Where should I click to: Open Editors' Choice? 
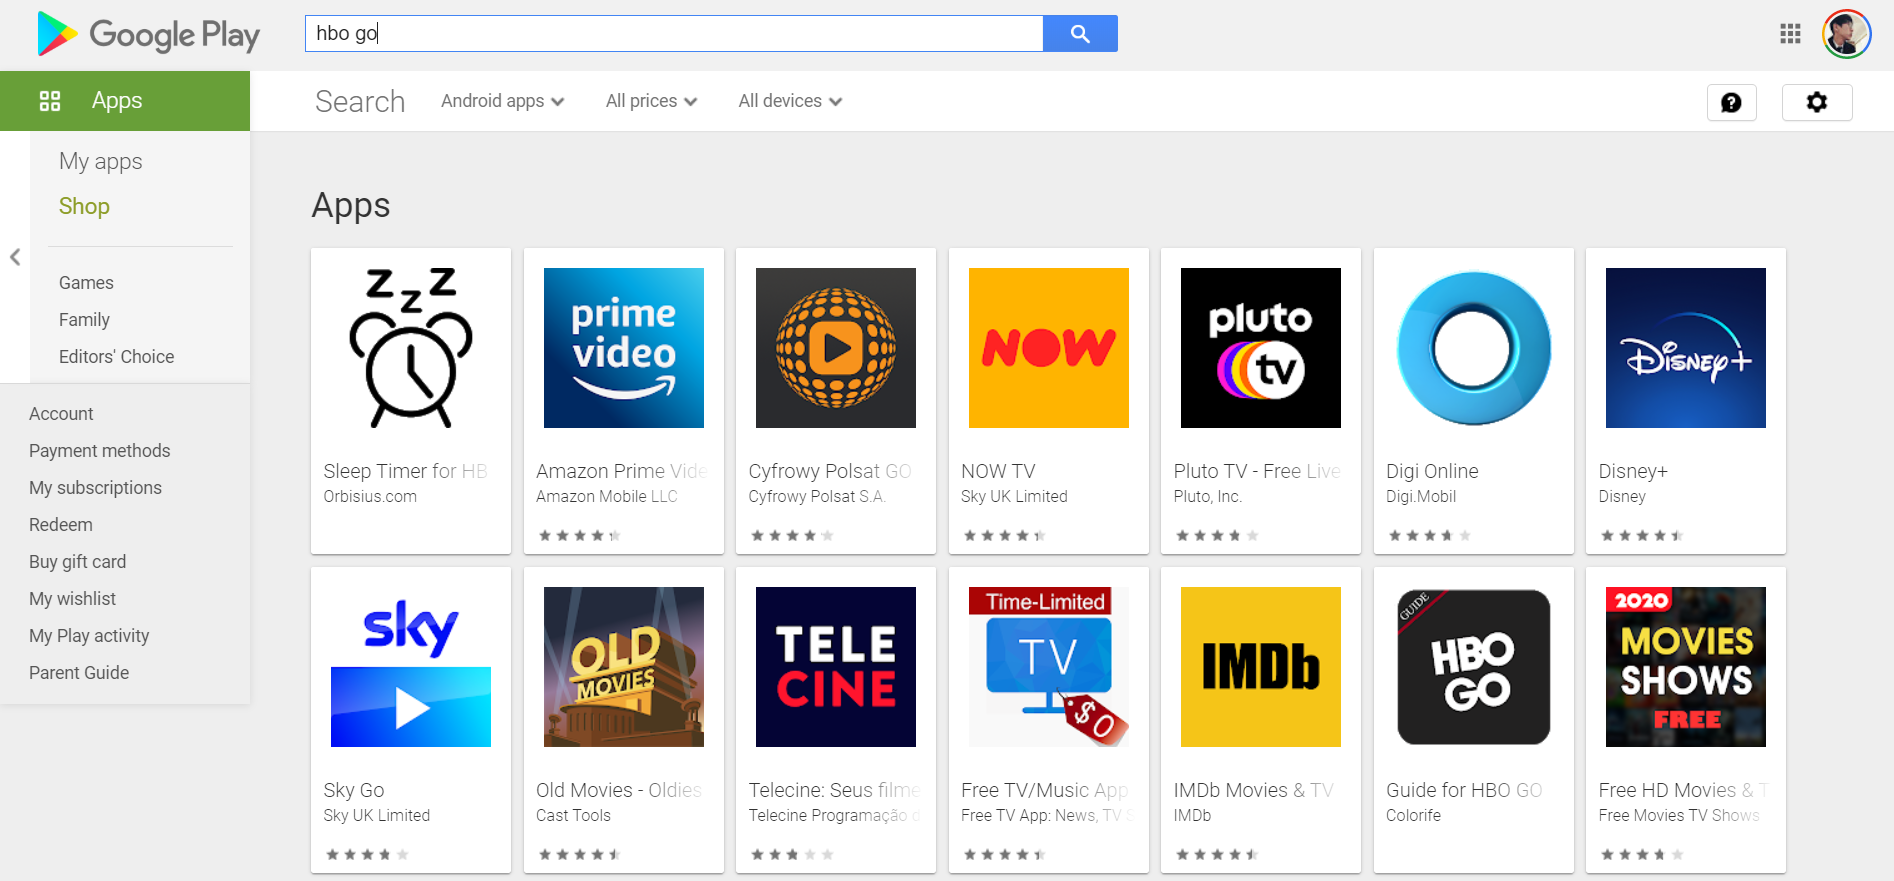(116, 357)
